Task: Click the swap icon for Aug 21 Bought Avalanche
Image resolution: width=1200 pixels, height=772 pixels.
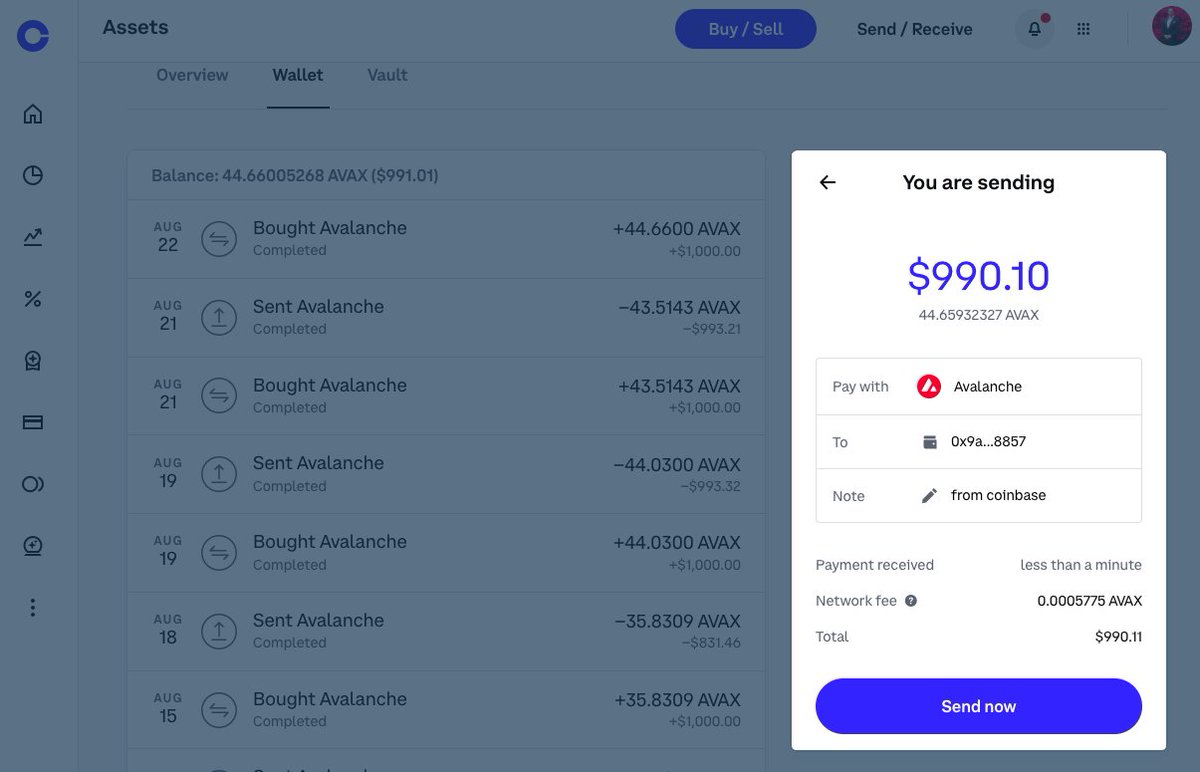Action: pos(219,395)
